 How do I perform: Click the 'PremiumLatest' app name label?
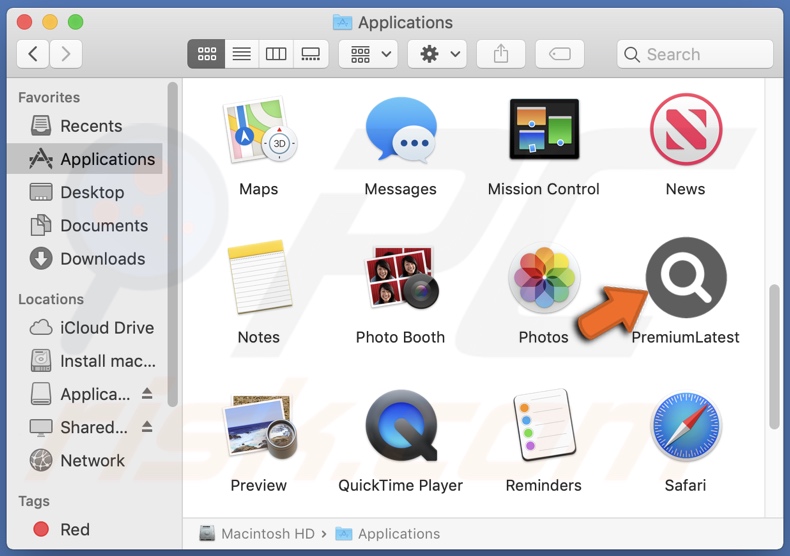[x=686, y=337]
